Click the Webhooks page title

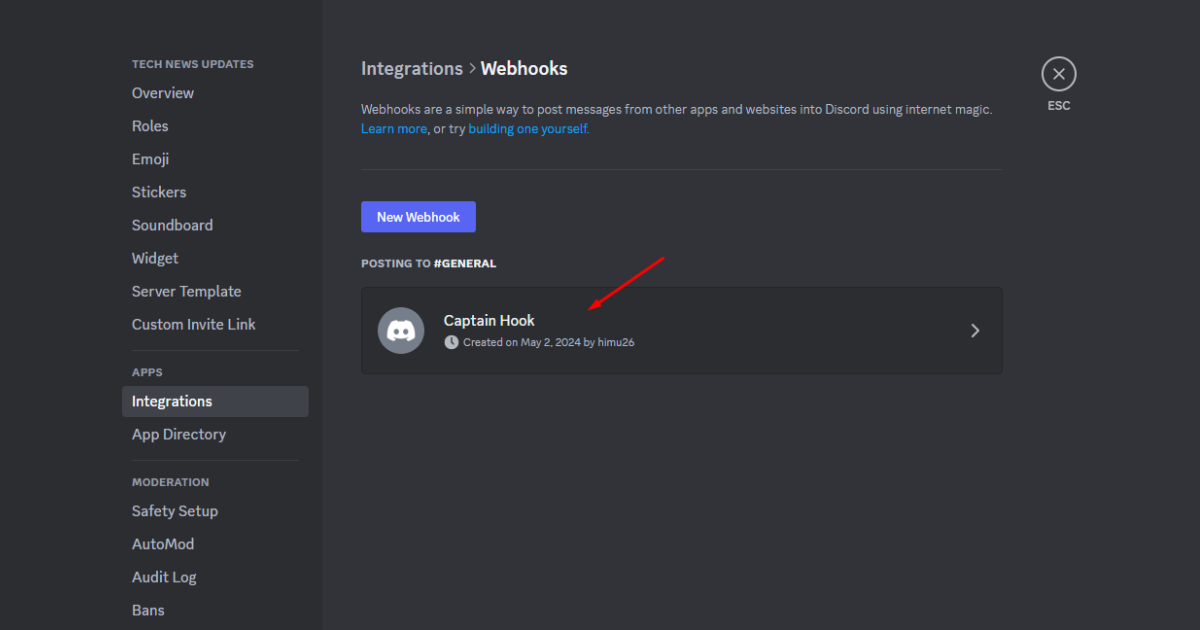(x=524, y=69)
